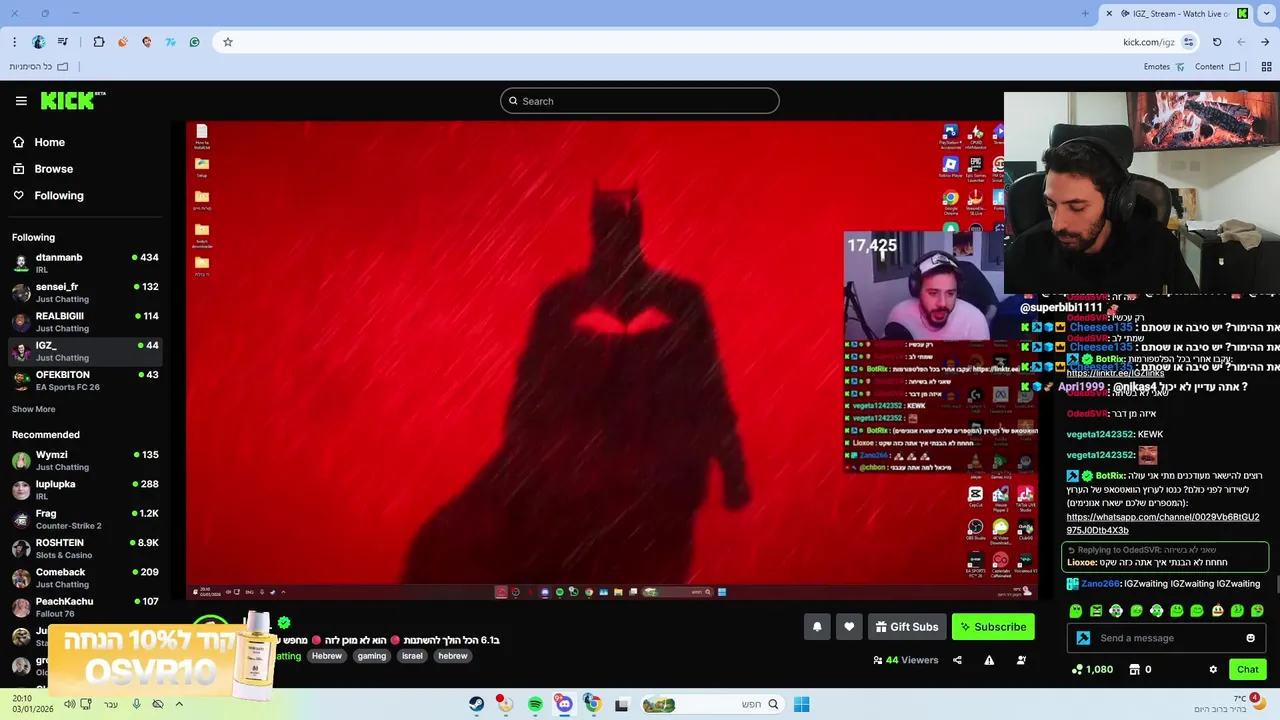Click the Search field
This screenshot has width=1280, height=720.
click(x=640, y=101)
